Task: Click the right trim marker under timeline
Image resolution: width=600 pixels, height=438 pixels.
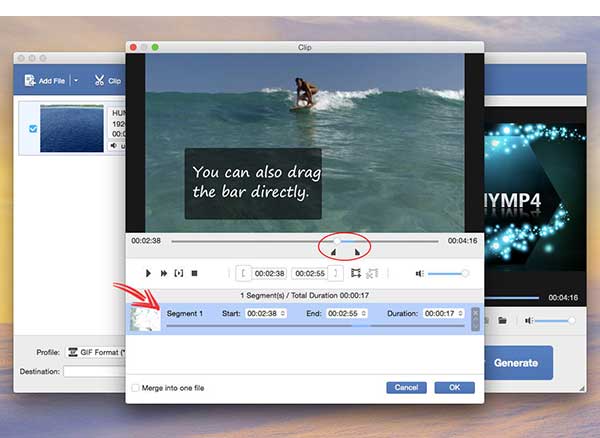Action: [x=357, y=252]
